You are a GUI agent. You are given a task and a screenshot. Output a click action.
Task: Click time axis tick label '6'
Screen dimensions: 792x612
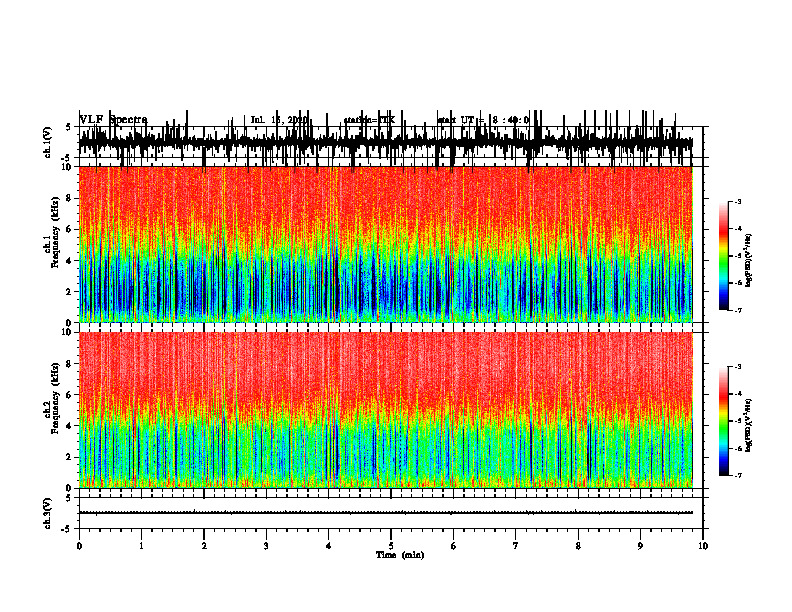pyautogui.click(x=454, y=546)
